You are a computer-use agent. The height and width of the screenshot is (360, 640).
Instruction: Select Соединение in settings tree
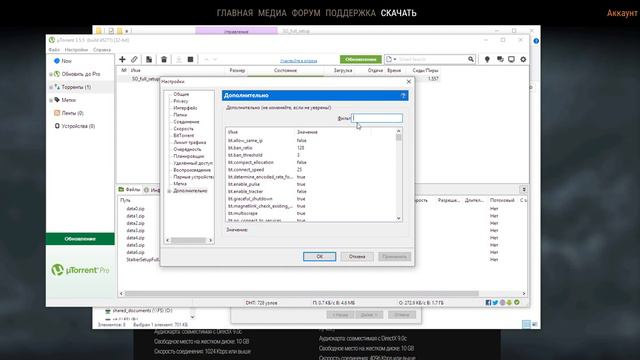point(186,122)
